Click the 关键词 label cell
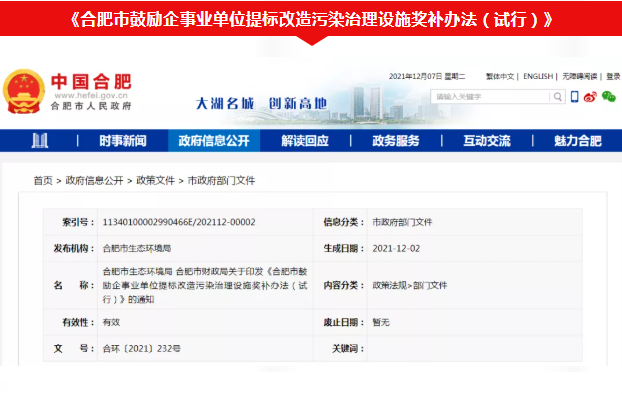This screenshot has width=622, height=394. click(x=340, y=348)
